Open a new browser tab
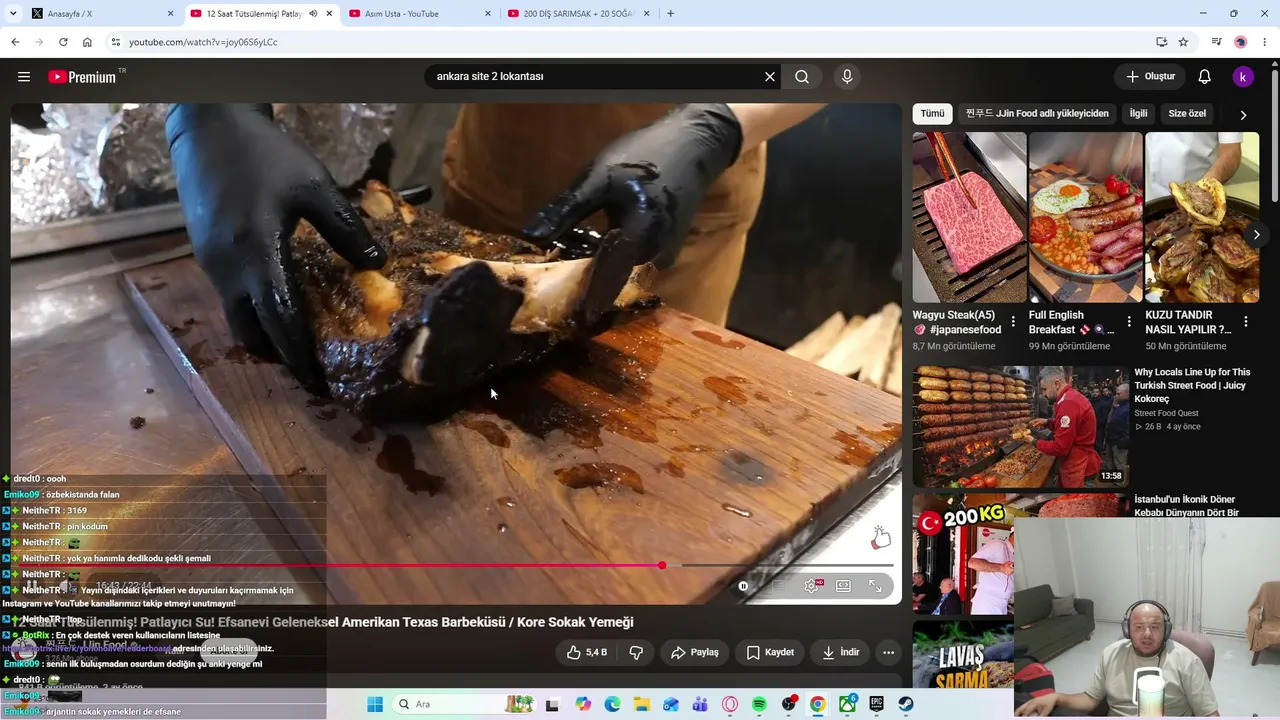 coord(670,14)
